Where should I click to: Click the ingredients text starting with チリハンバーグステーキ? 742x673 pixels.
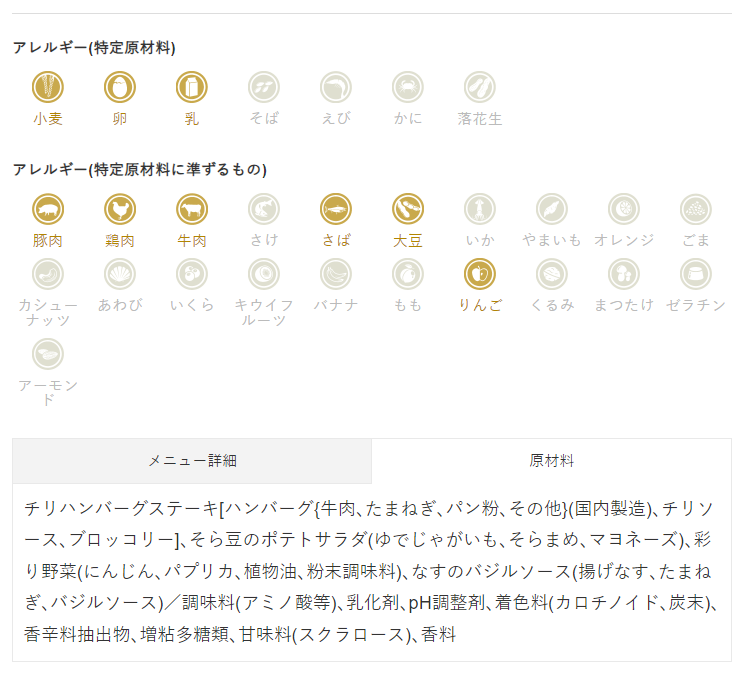371,571
